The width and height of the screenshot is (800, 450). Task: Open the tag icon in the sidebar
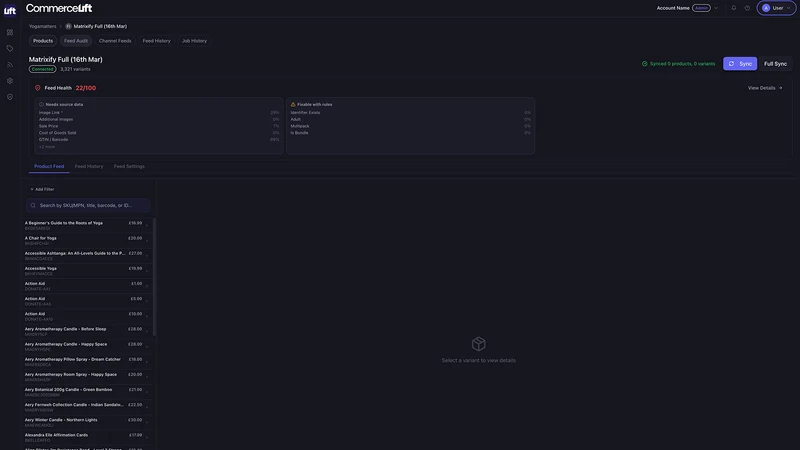coord(10,48)
